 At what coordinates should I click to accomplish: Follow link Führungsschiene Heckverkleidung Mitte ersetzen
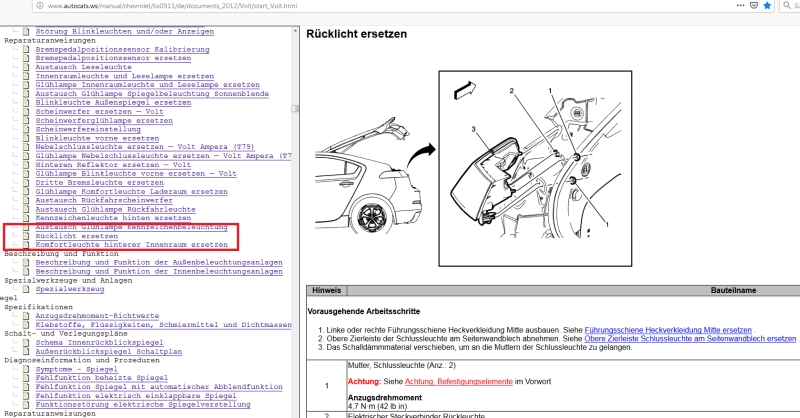(667, 329)
